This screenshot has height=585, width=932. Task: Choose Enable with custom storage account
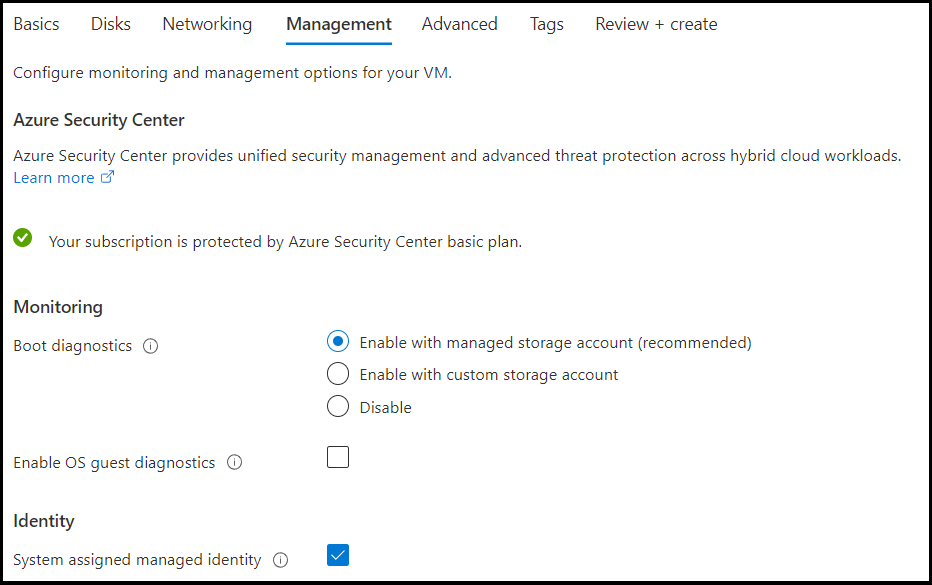338,374
